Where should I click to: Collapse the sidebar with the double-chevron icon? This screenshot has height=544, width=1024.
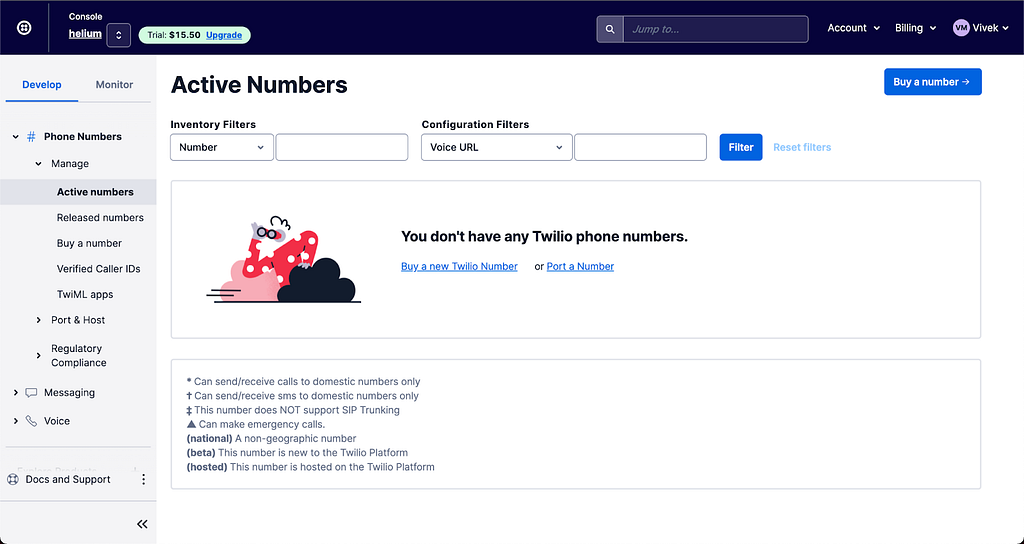click(142, 524)
